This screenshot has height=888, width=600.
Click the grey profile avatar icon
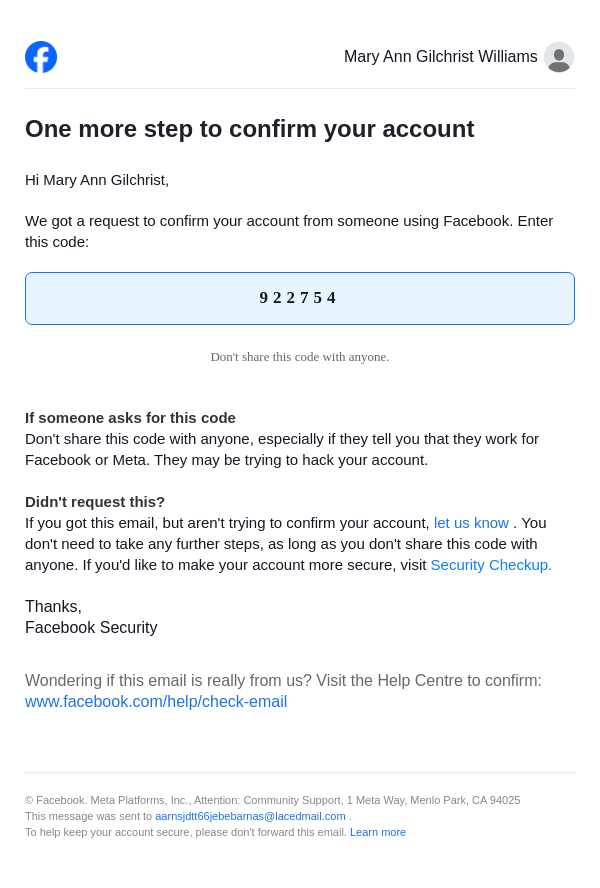pyautogui.click(x=559, y=57)
